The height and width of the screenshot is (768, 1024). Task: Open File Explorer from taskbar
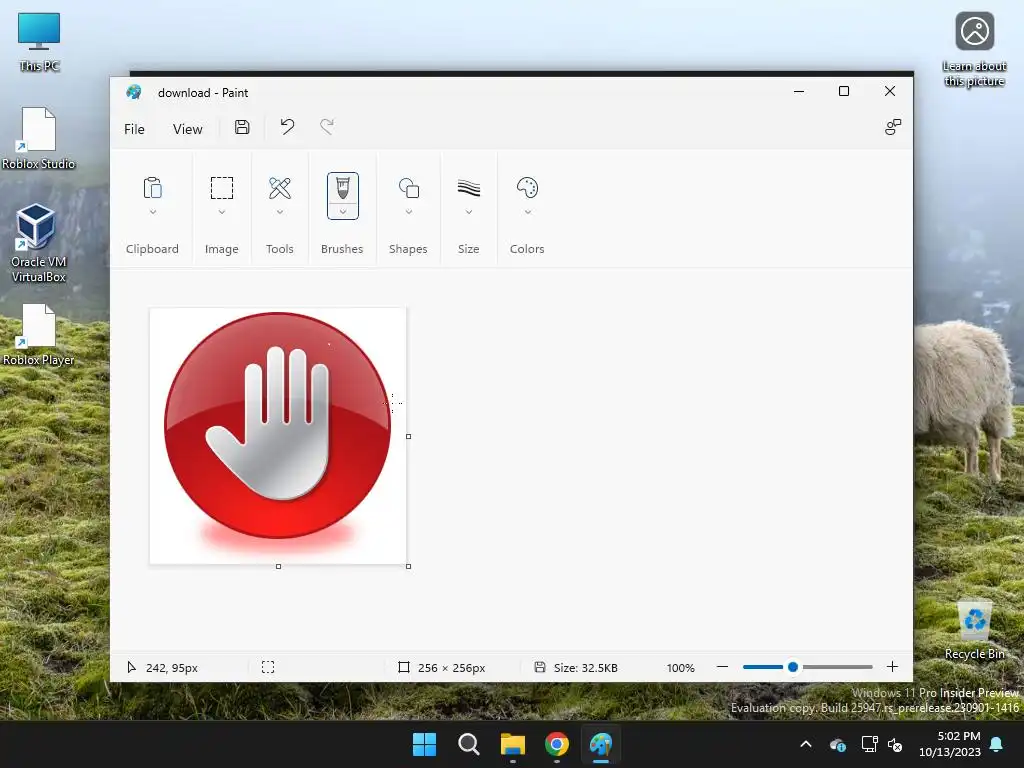click(x=513, y=744)
